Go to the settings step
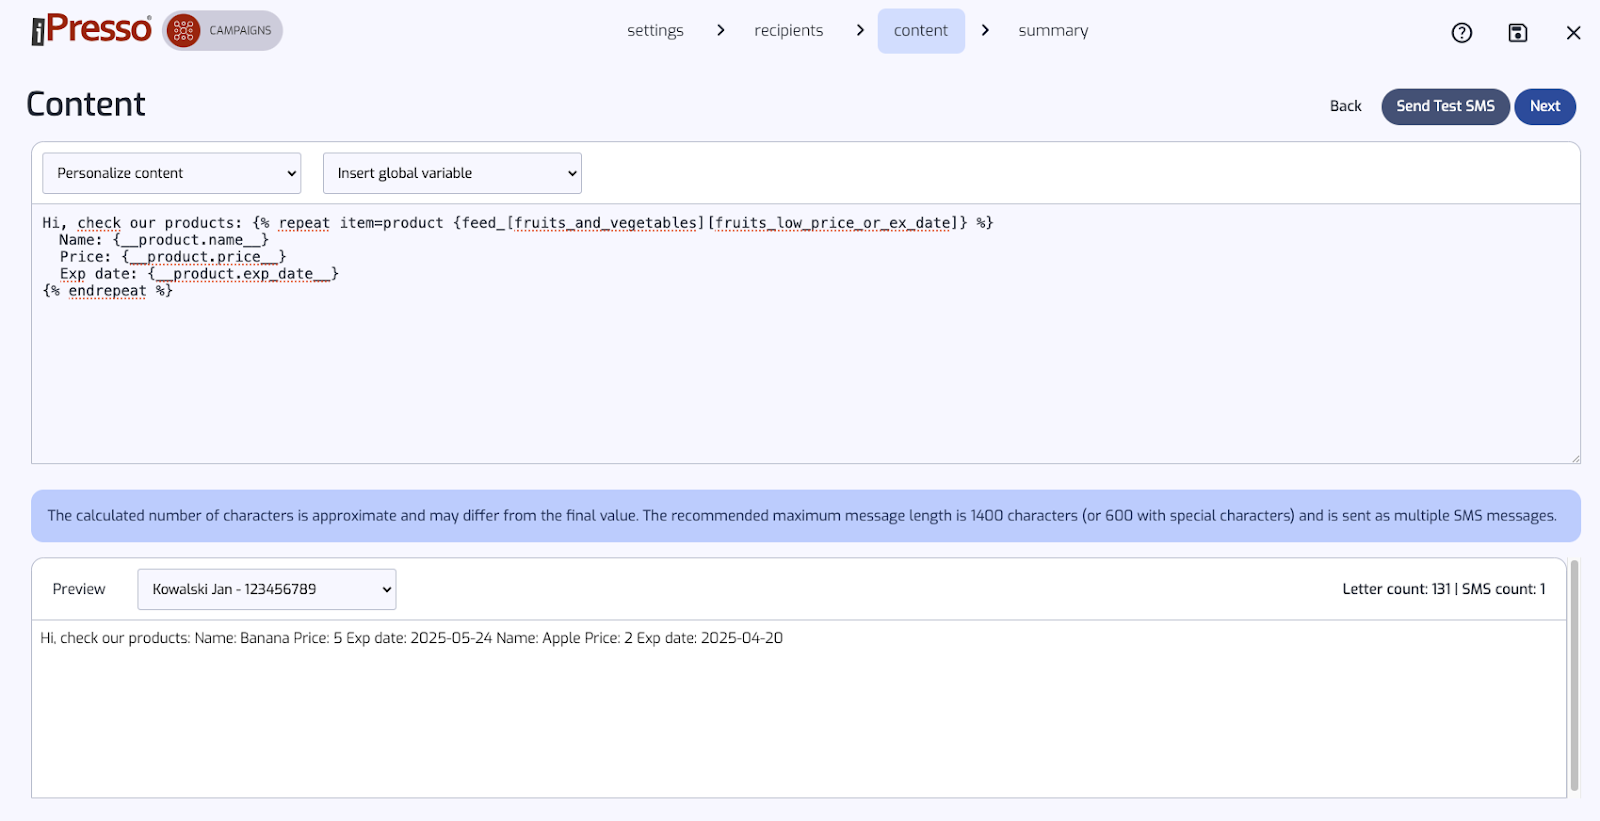 point(655,31)
